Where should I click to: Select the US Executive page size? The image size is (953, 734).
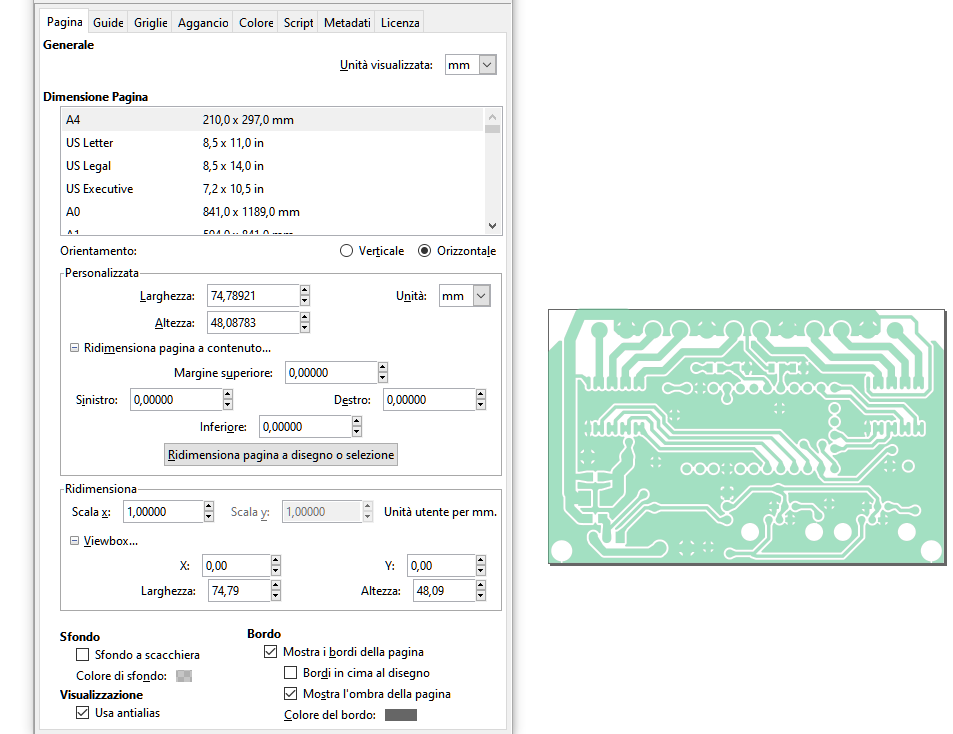(x=272, y=189)
